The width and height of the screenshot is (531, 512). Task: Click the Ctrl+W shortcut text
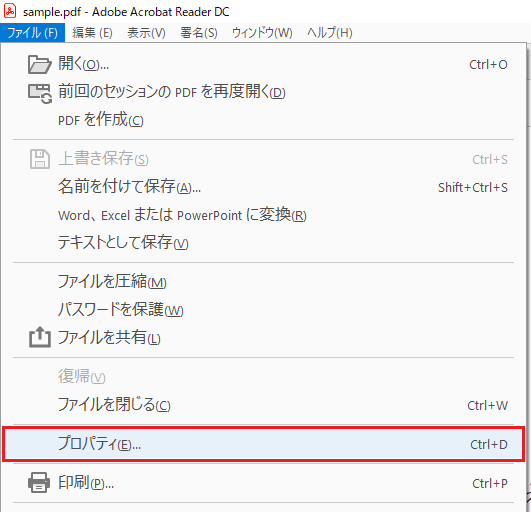point(487,405)
